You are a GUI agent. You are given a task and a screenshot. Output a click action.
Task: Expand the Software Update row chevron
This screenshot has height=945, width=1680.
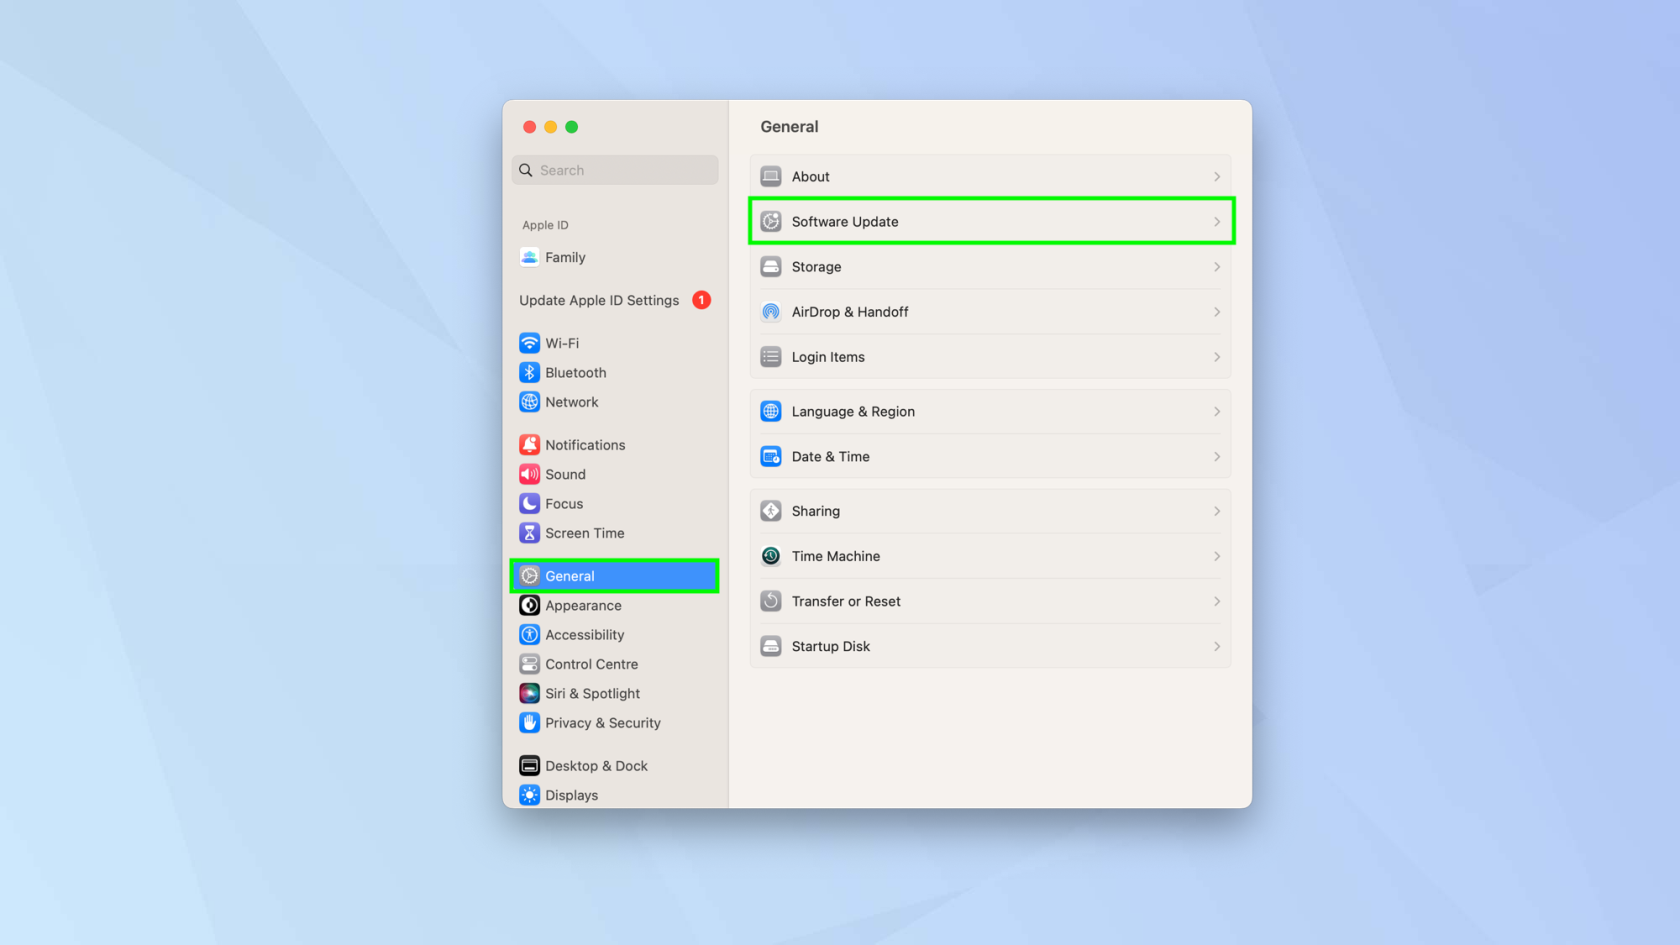[1217, 222]
